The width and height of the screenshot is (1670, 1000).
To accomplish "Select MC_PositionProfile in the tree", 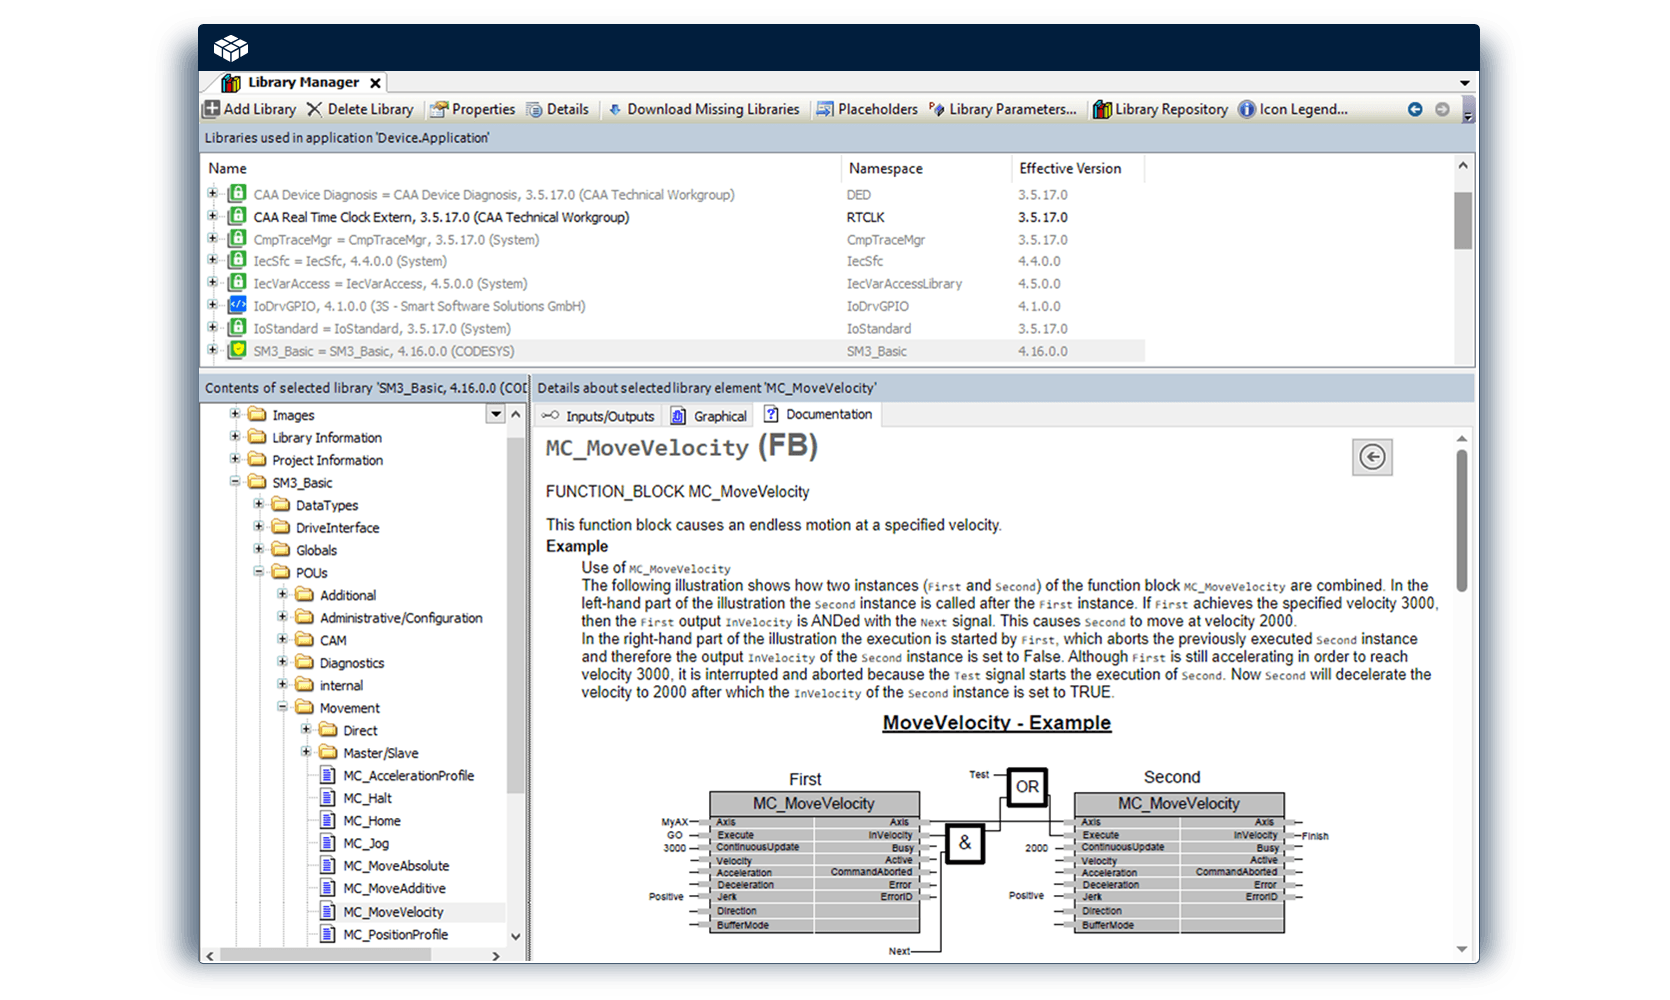I will click(x=395, y=934).
